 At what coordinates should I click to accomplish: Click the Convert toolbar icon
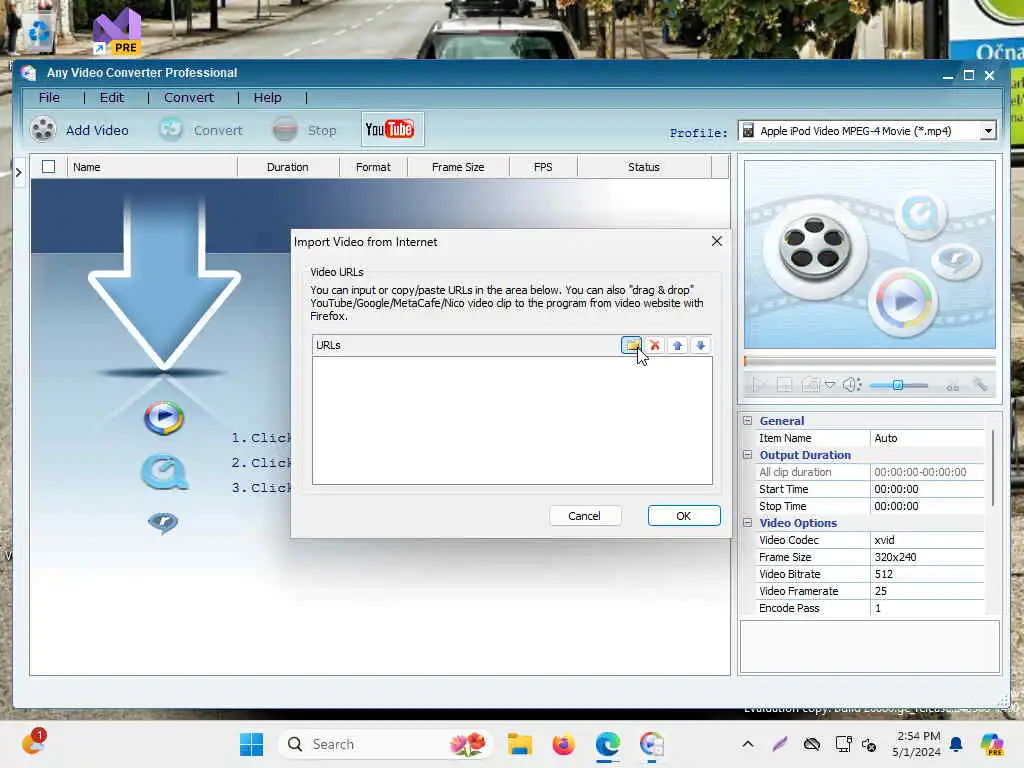pyautogui.click(x=171, y=129)
